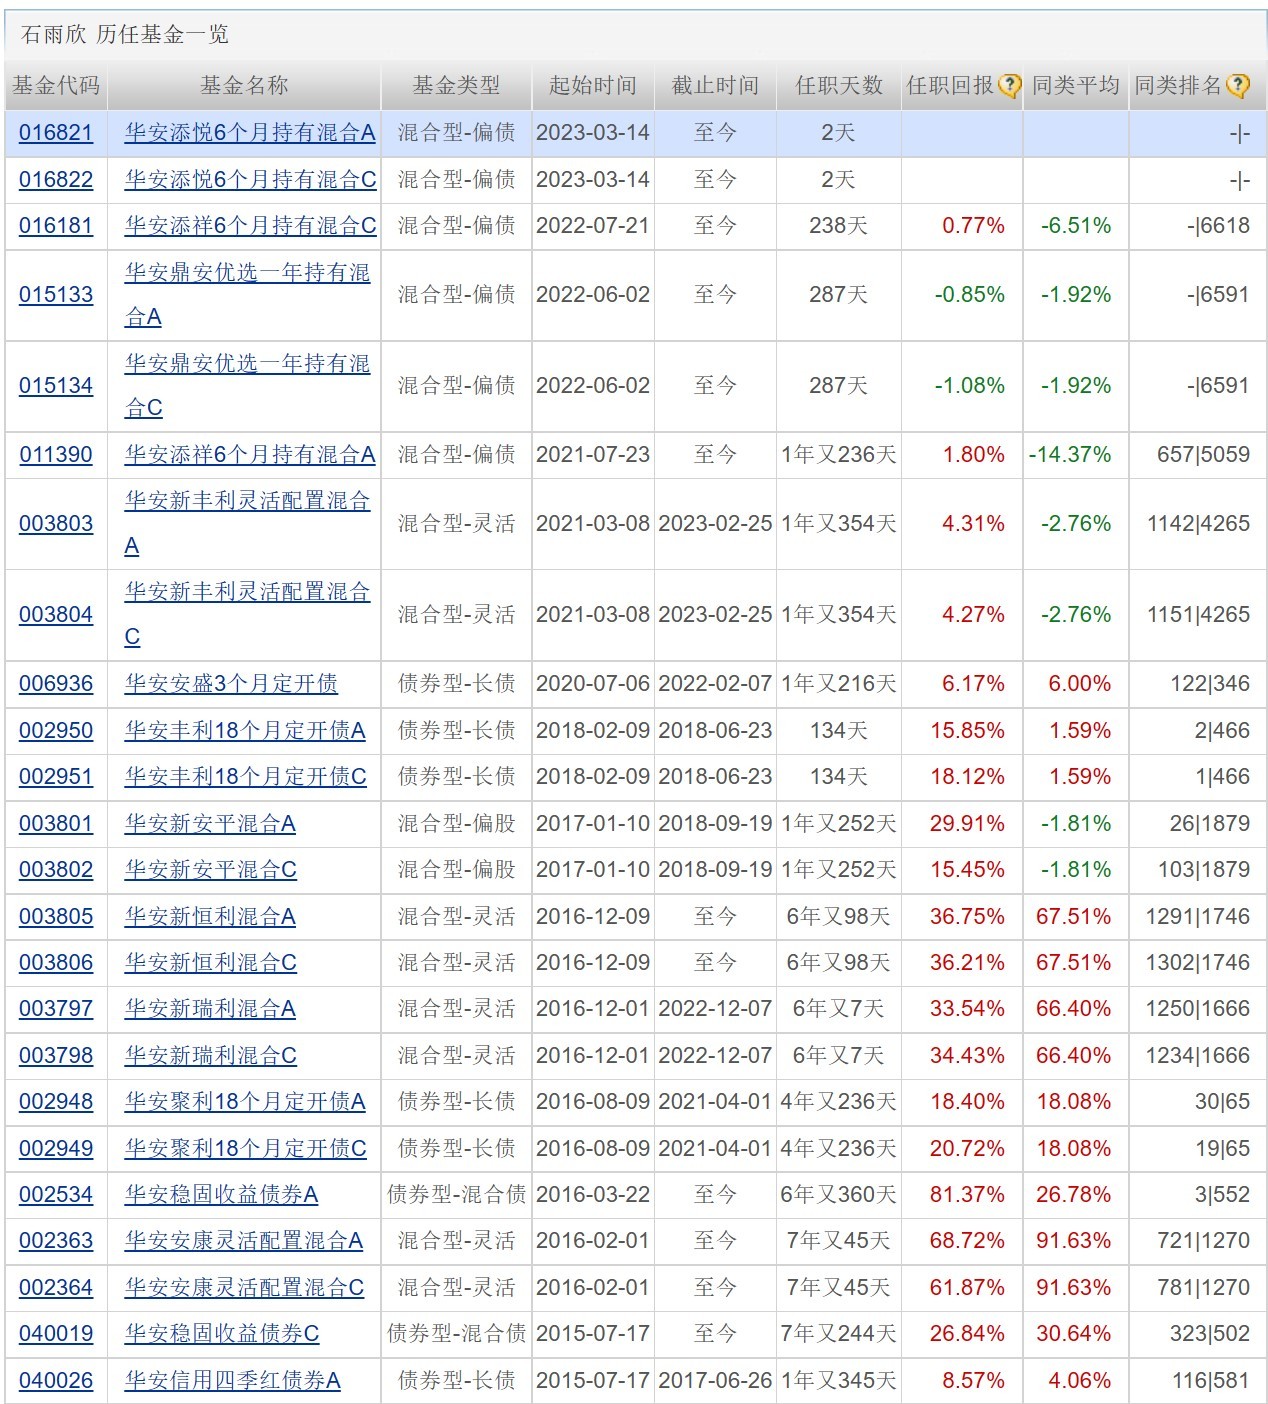
Task: Open fund code 040026 link
Action: click(56, 1381)
